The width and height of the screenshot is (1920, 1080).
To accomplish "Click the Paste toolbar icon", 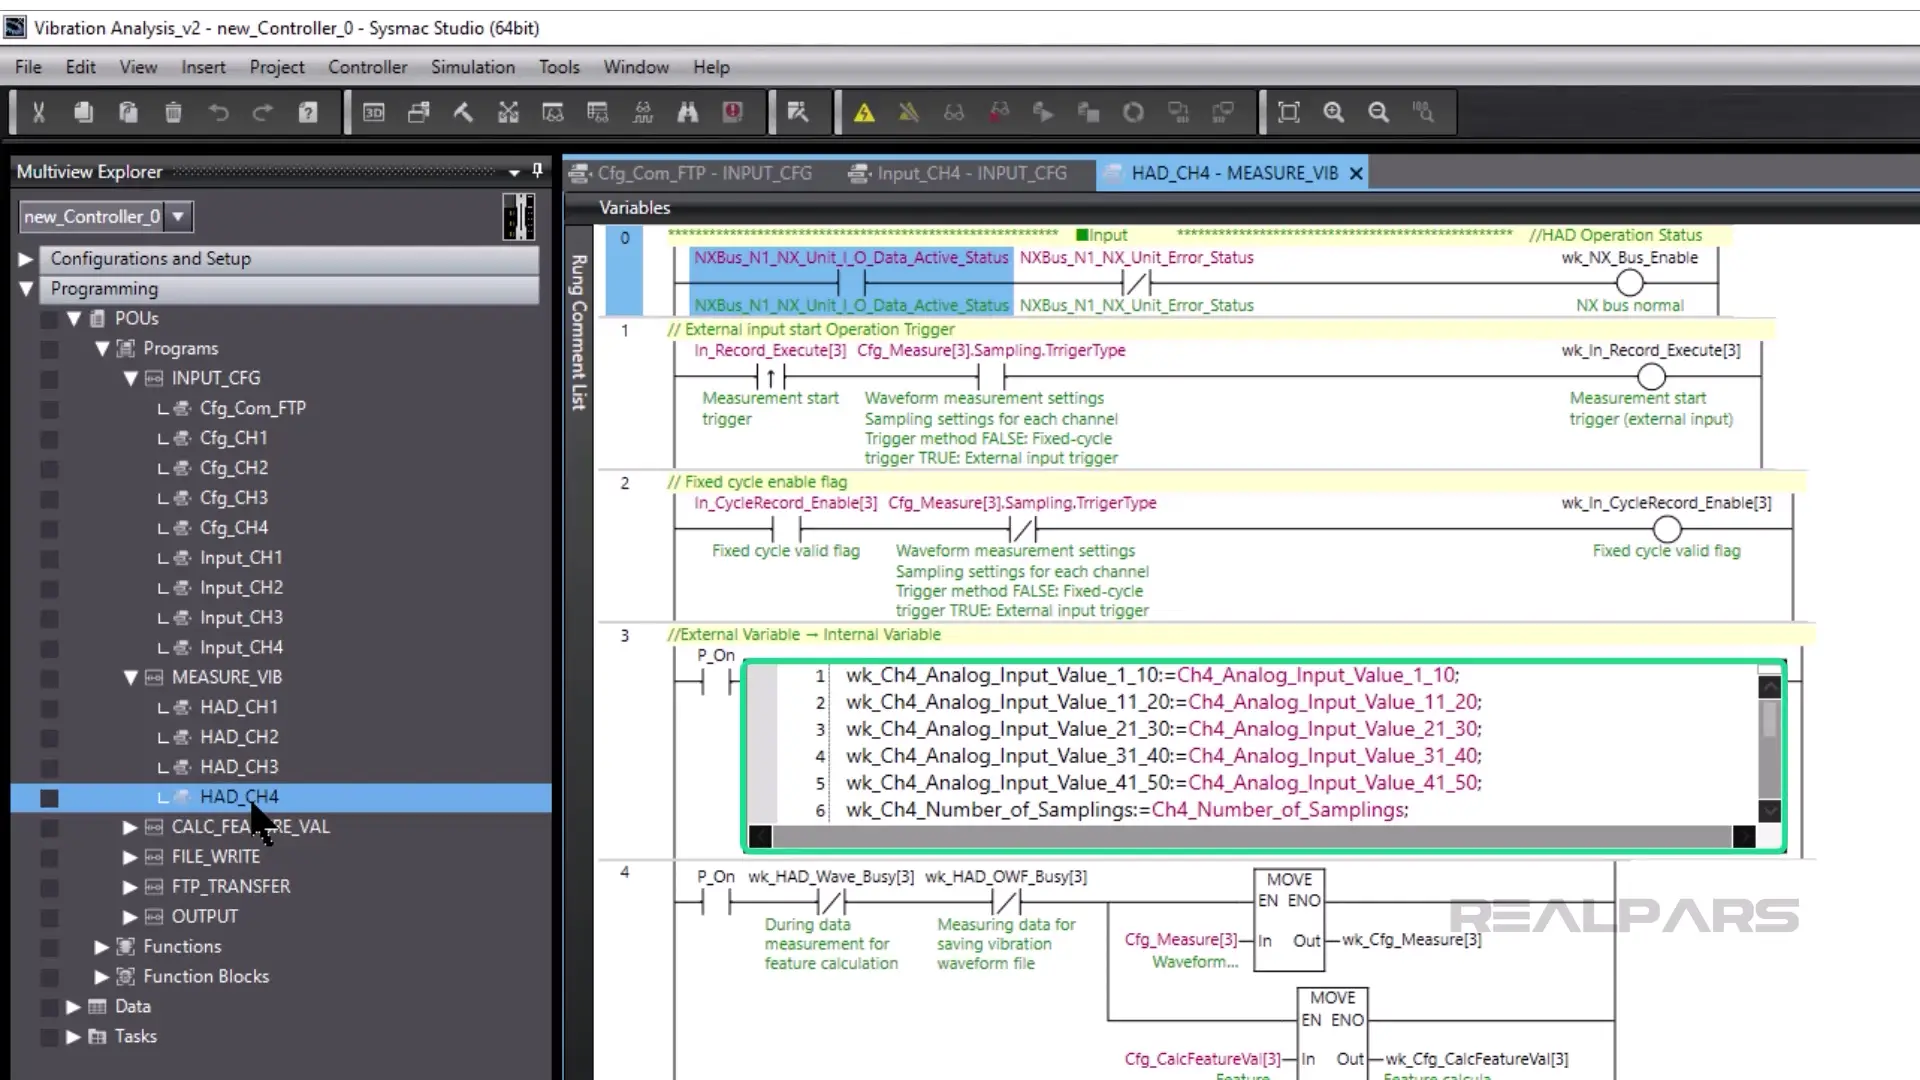I will (128, 112).
